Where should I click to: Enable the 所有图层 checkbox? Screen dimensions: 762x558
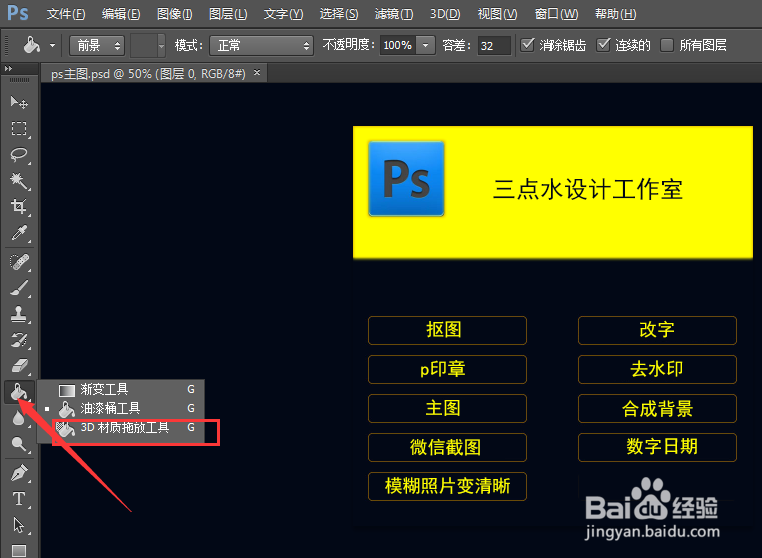[667, 45]
